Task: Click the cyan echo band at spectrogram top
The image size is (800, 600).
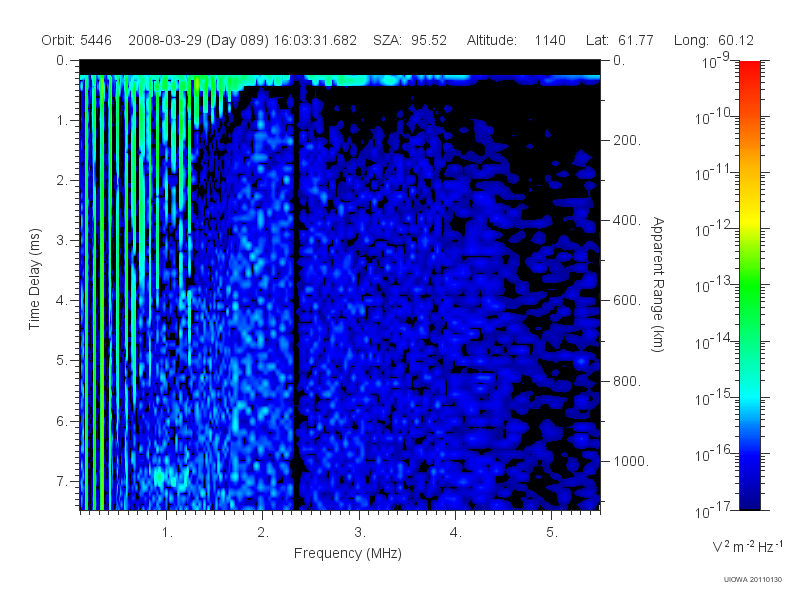Action: (339, 80)
